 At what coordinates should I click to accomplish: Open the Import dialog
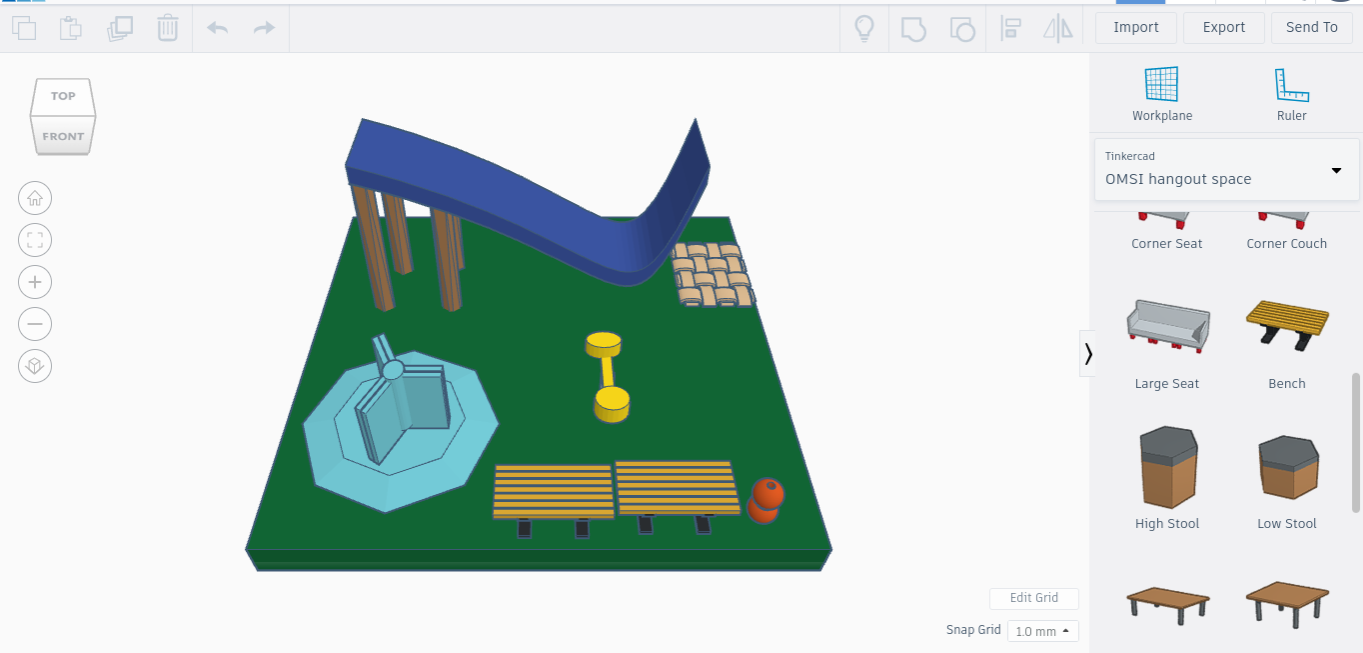pos(1136,27)
